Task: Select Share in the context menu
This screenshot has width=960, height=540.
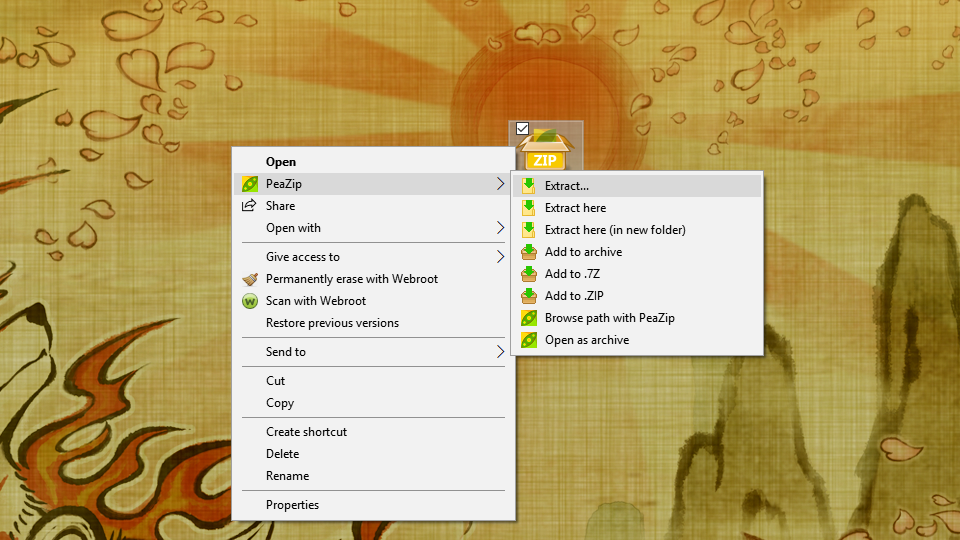Action: point(373,206)
